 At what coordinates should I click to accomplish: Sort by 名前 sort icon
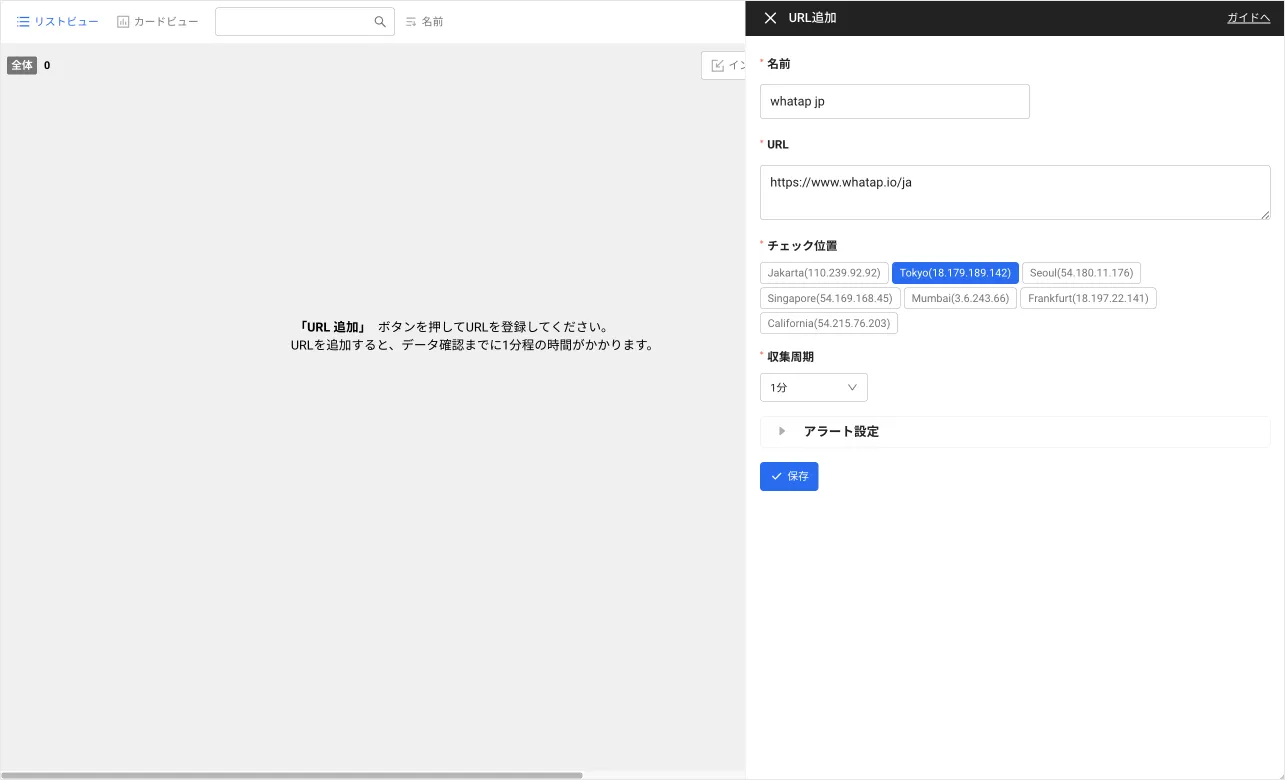click(x=411, y=22)
